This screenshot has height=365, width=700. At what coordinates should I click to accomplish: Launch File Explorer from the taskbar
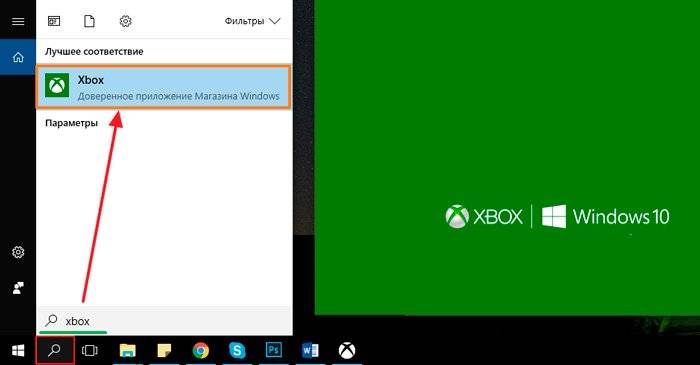click(x=128, y=350)
